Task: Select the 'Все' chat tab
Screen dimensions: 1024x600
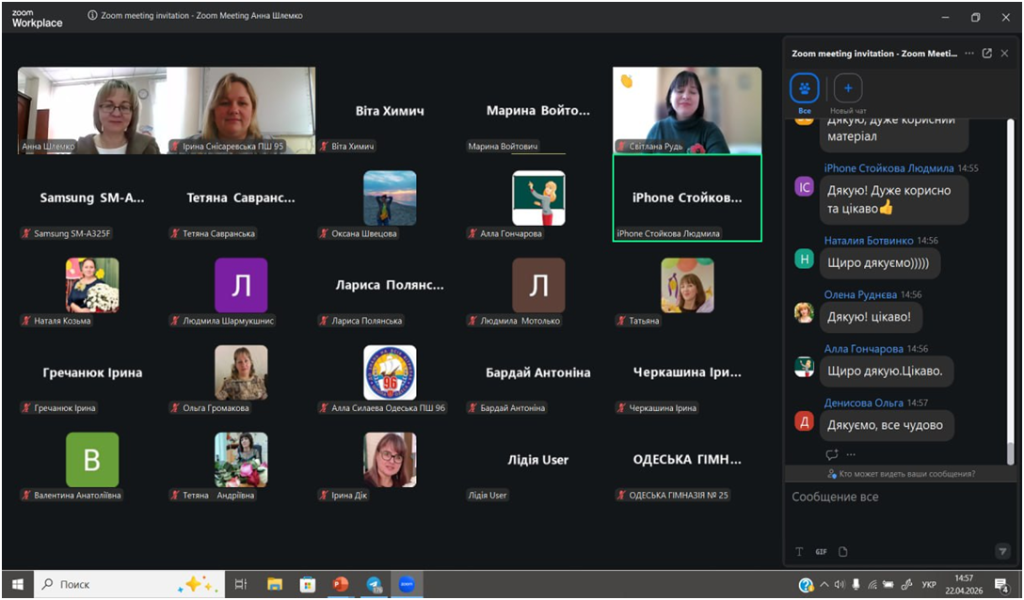Action: [x=805, y=88]
